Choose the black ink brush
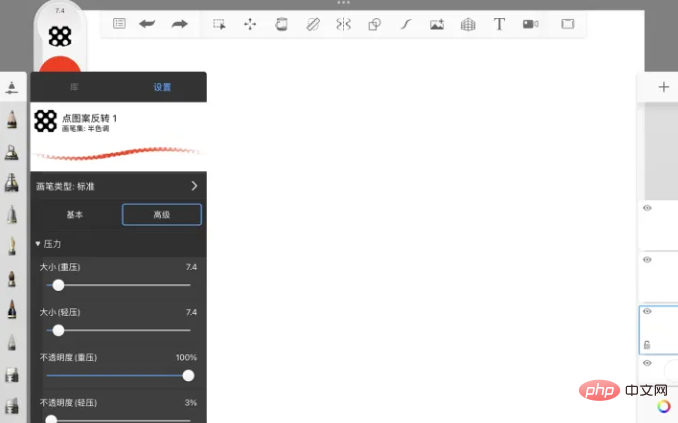 click(x=12, y=309)
